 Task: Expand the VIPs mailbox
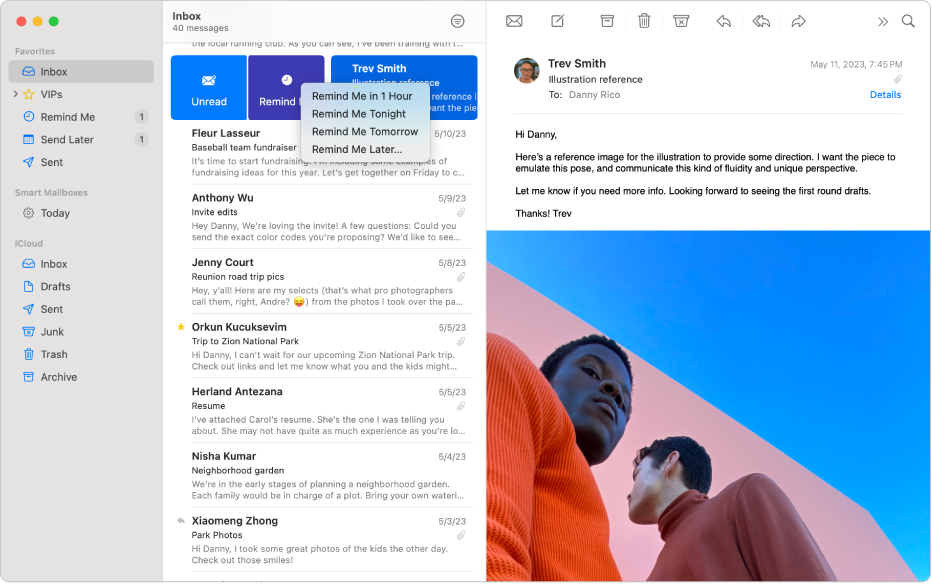[x=17, y=94]
